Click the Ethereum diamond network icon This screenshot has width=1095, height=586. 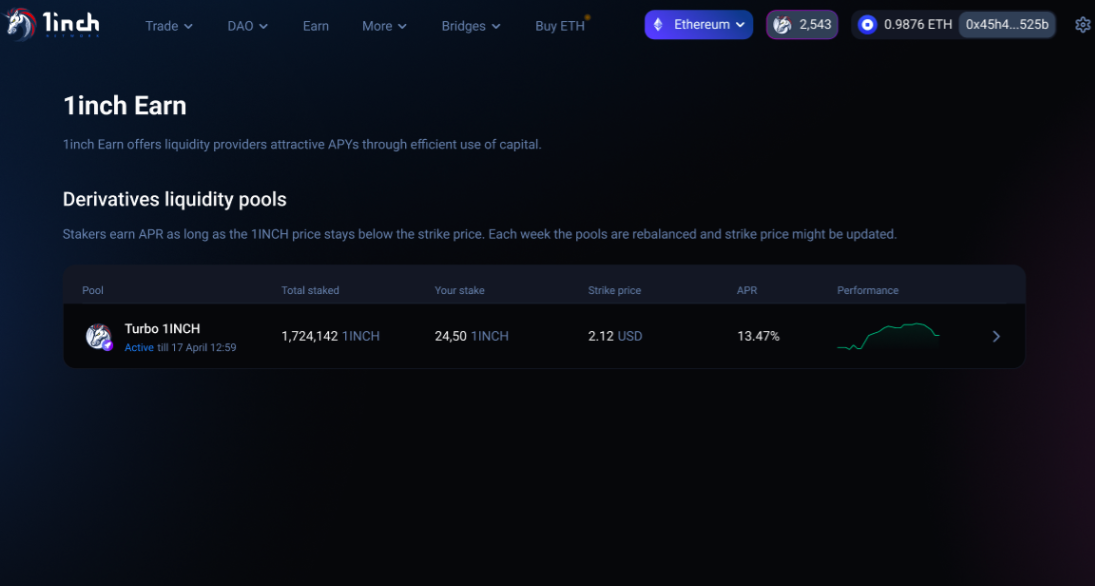pos(658,25)
